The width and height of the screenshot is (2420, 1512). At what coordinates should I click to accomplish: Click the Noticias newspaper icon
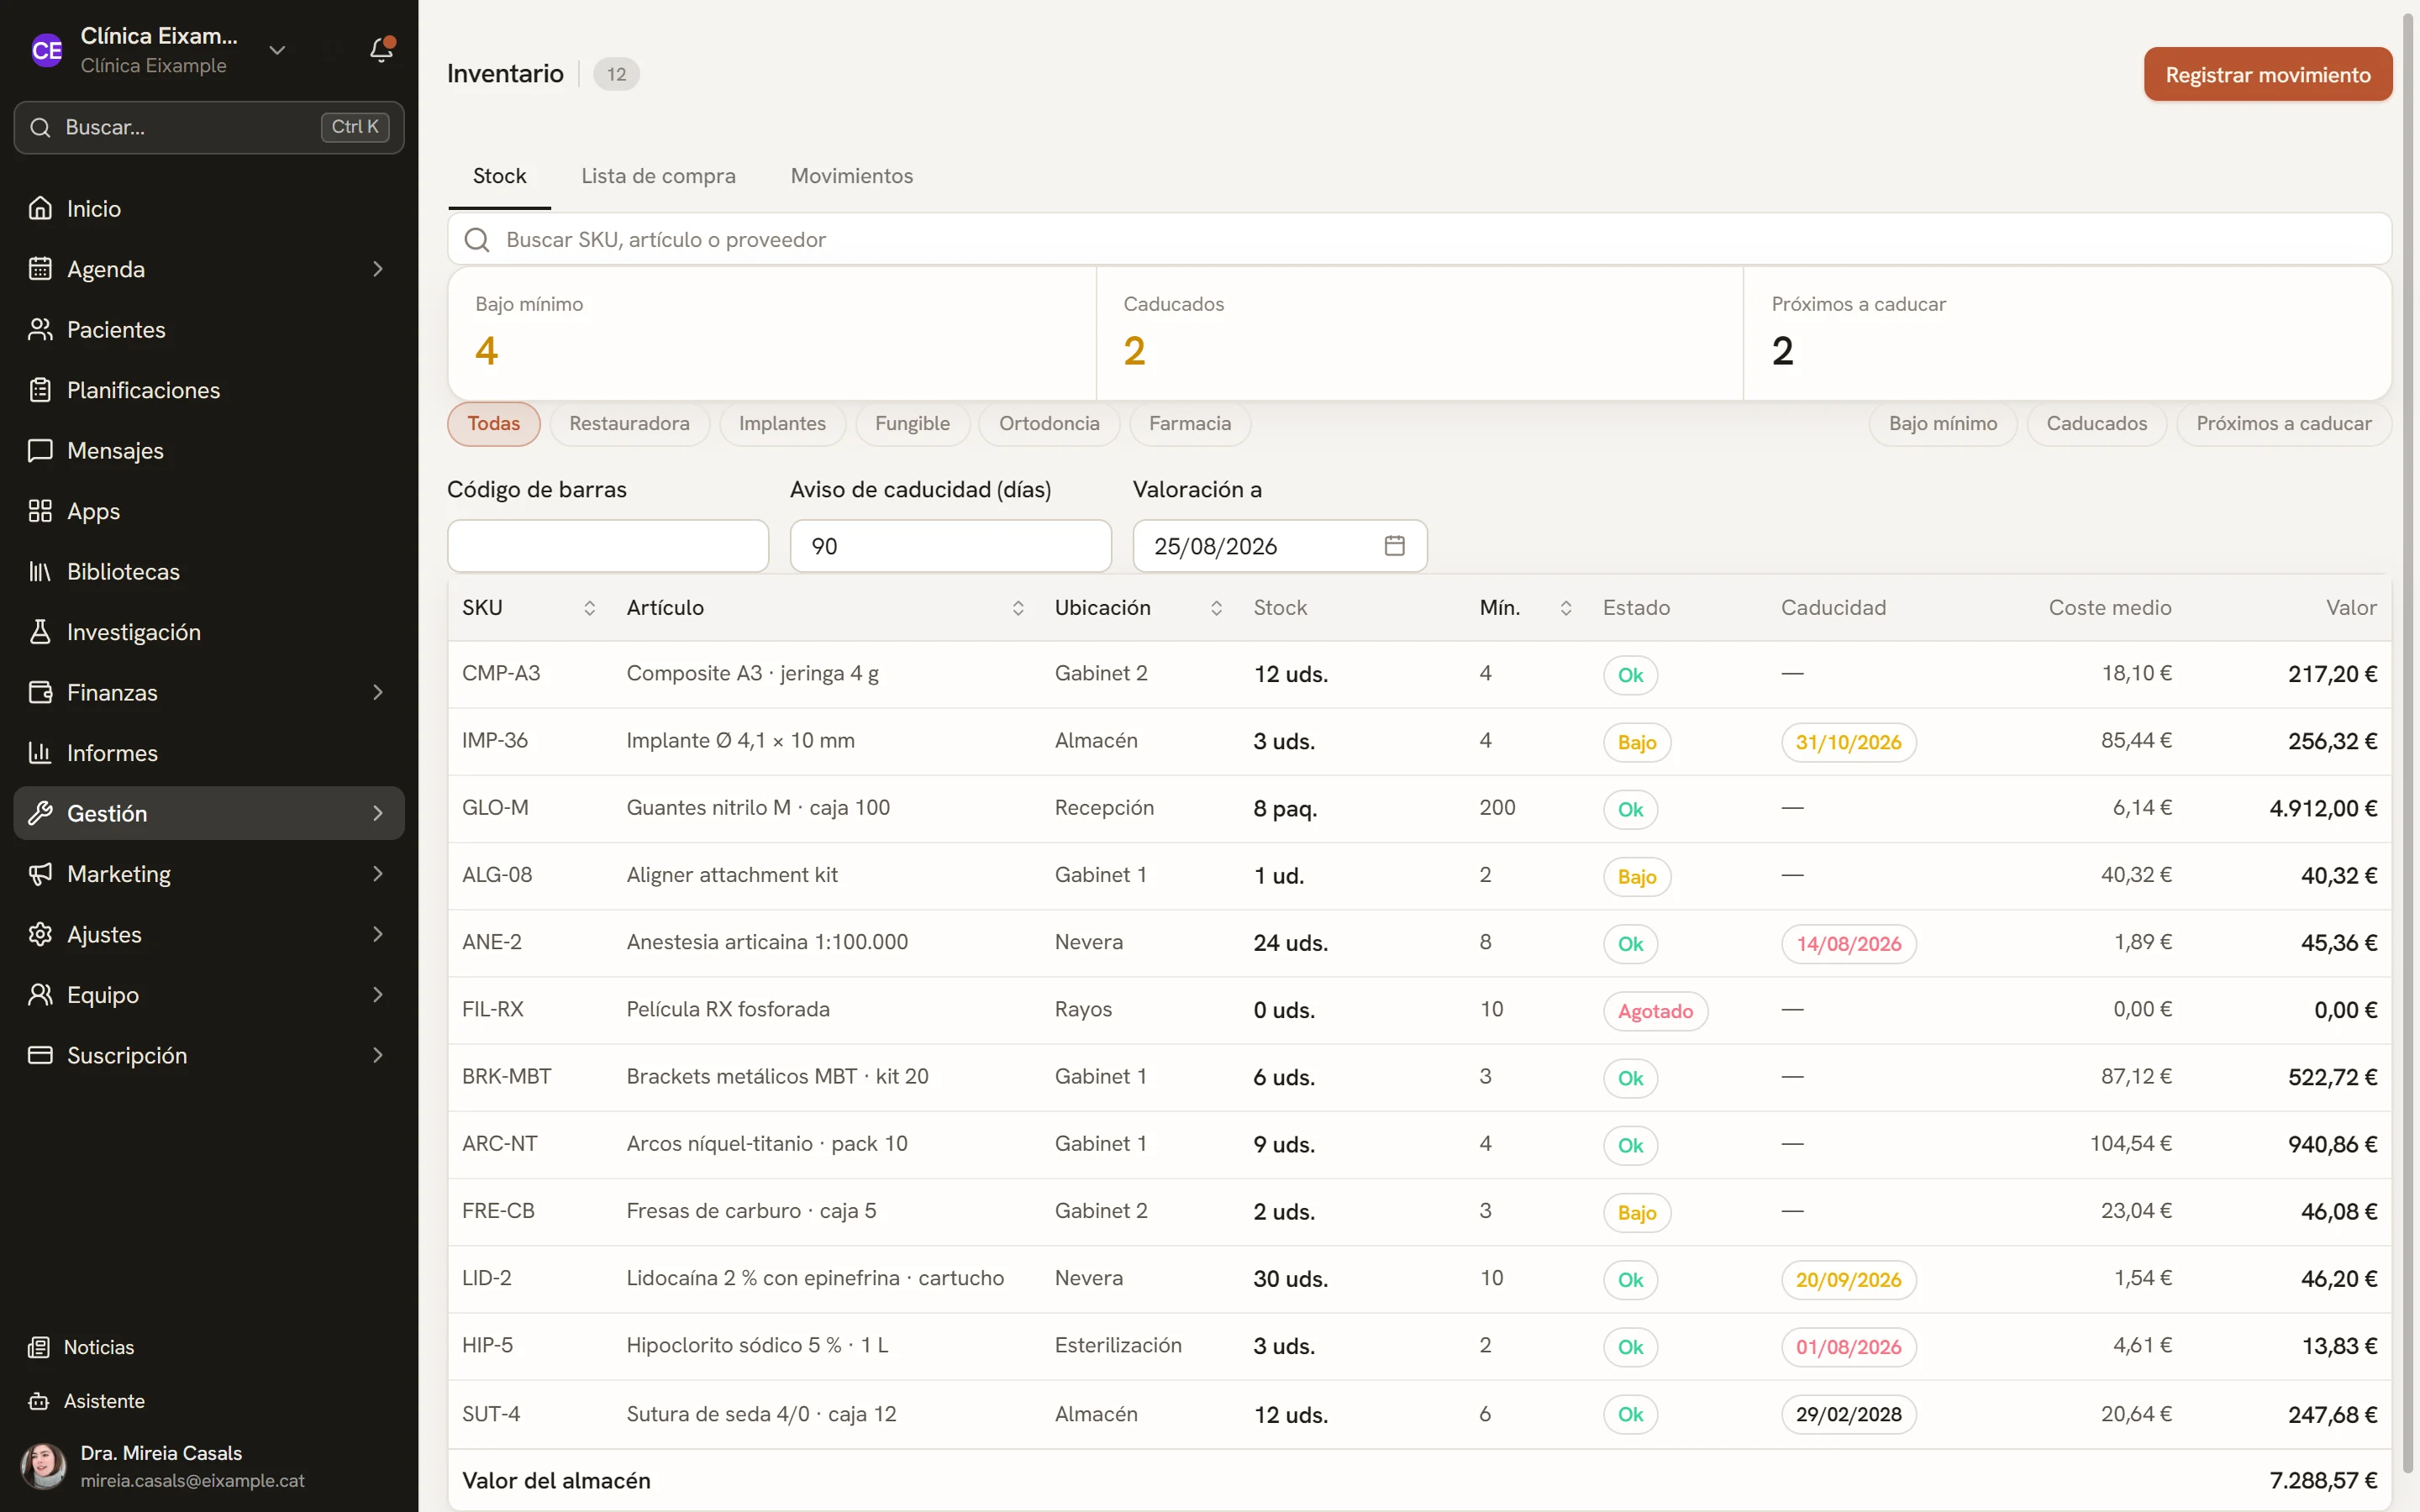click(39, 1347)
